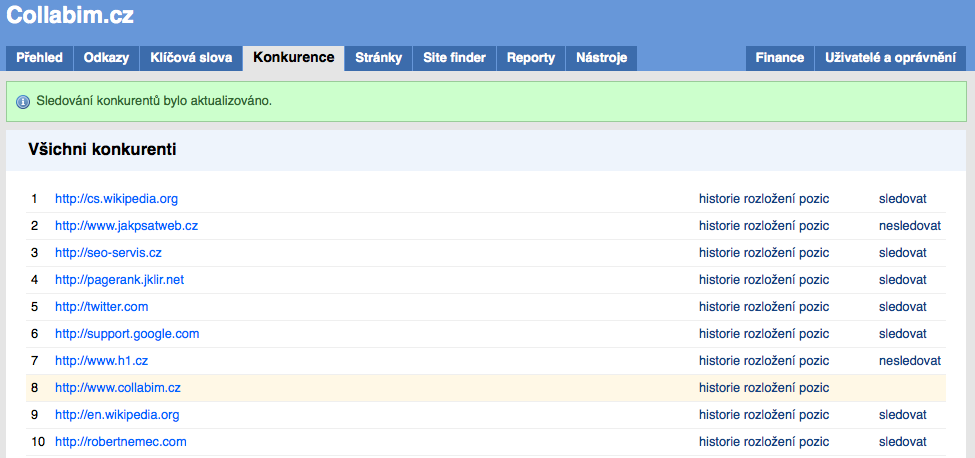Open historie rozložení pozic for robertnemec.com
Screen dimensions: 975x458
coord(764,442)
